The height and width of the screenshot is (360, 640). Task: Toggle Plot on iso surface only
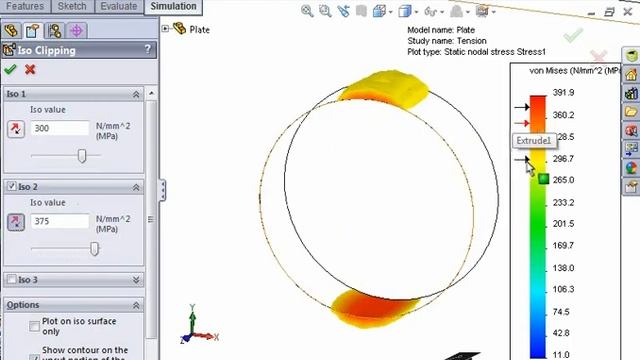pyautogui.click(x=34, y=326)
